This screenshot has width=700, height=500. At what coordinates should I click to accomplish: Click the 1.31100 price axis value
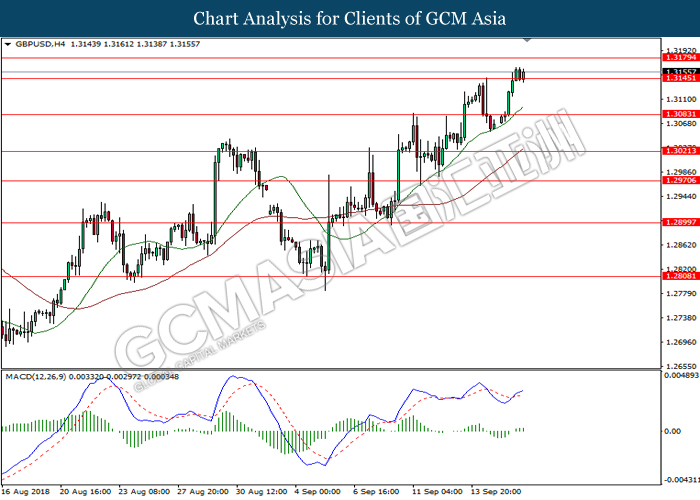coord(681,99)
